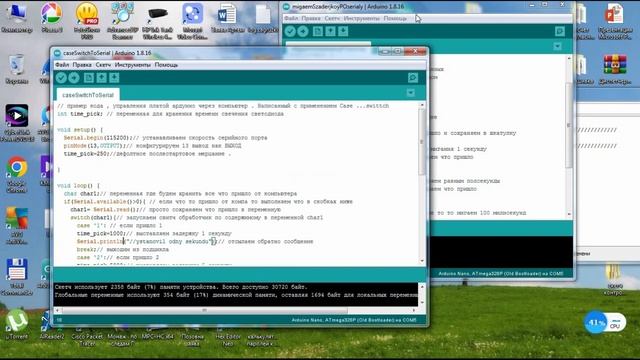640x360 pixels.
Task: Click Upload in the migaemSzaderjkoyPOserialy window
Action: click(x=303, y=31)
